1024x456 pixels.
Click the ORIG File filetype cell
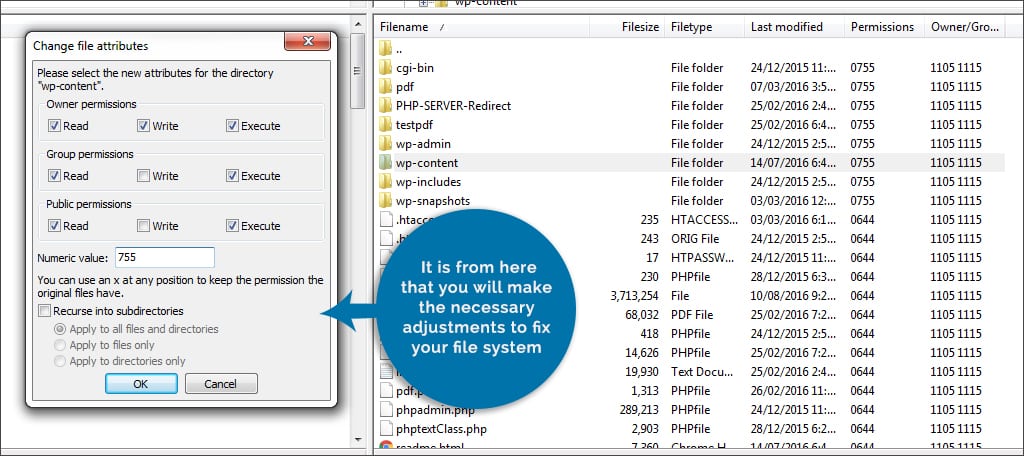point(695,238)
